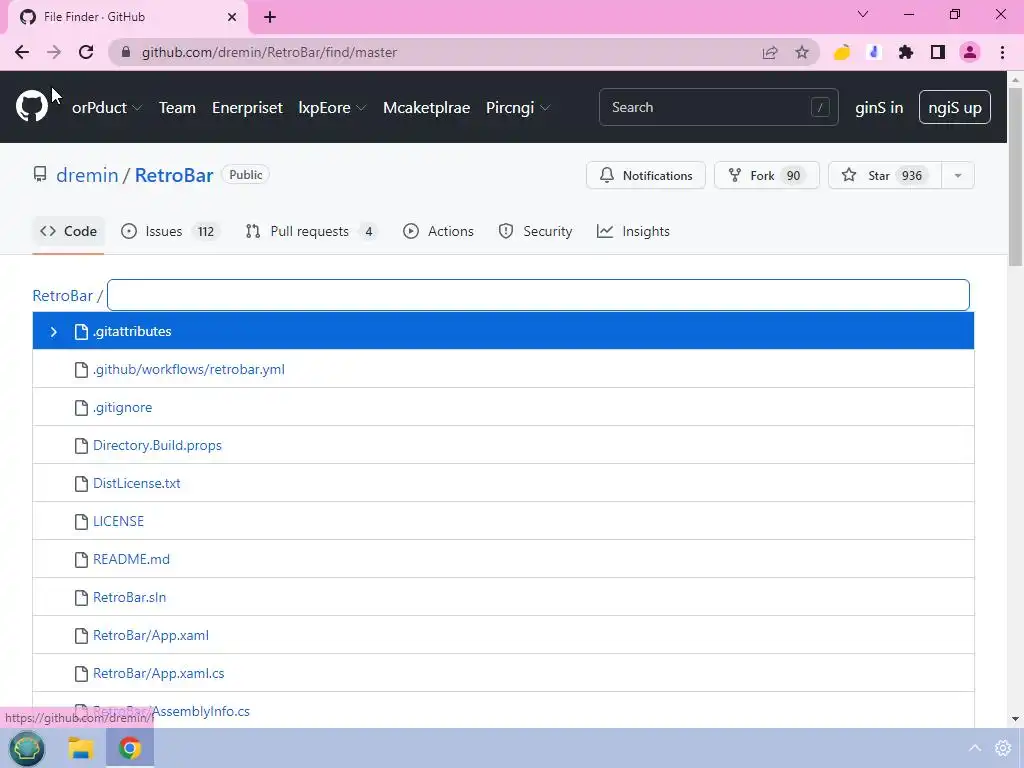
Task: Open the .gitignore file link
Action: click(122, 408)
